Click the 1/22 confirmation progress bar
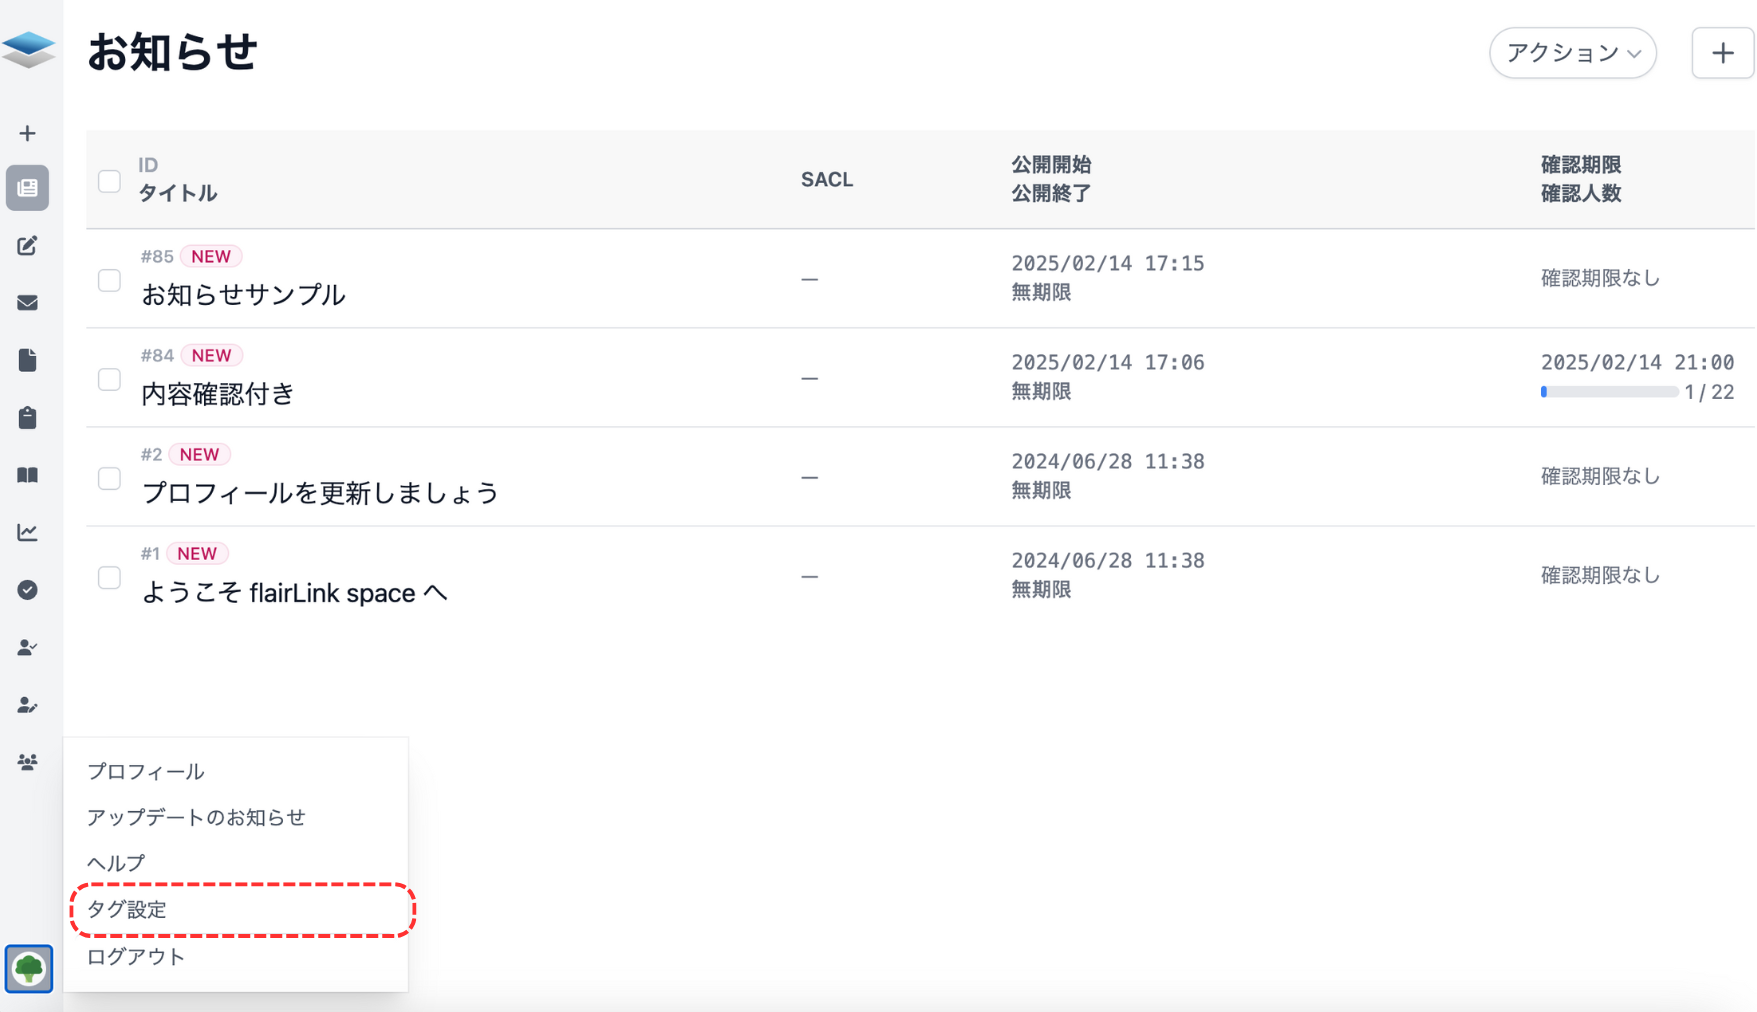This screenshot has height=1012, width=1757. tap(1609, 392)
